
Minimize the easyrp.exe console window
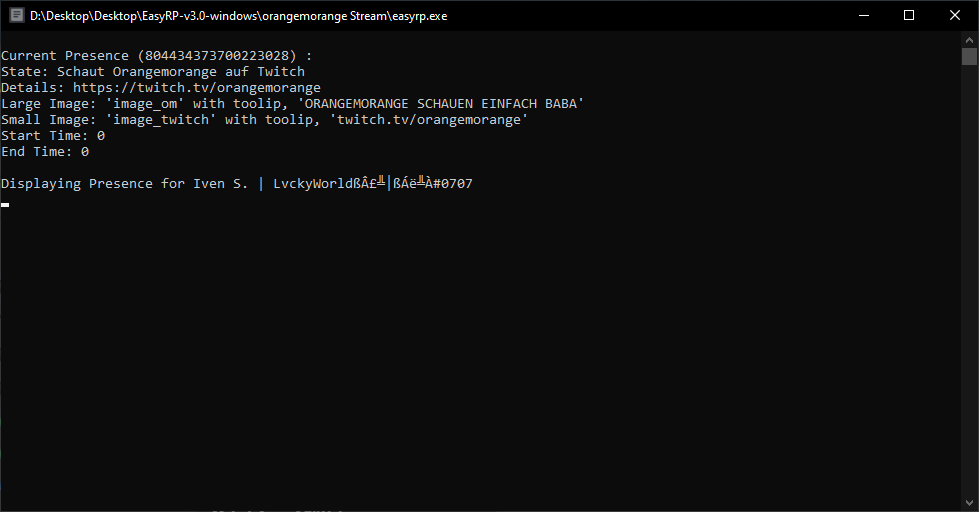[x=863, y=15]
